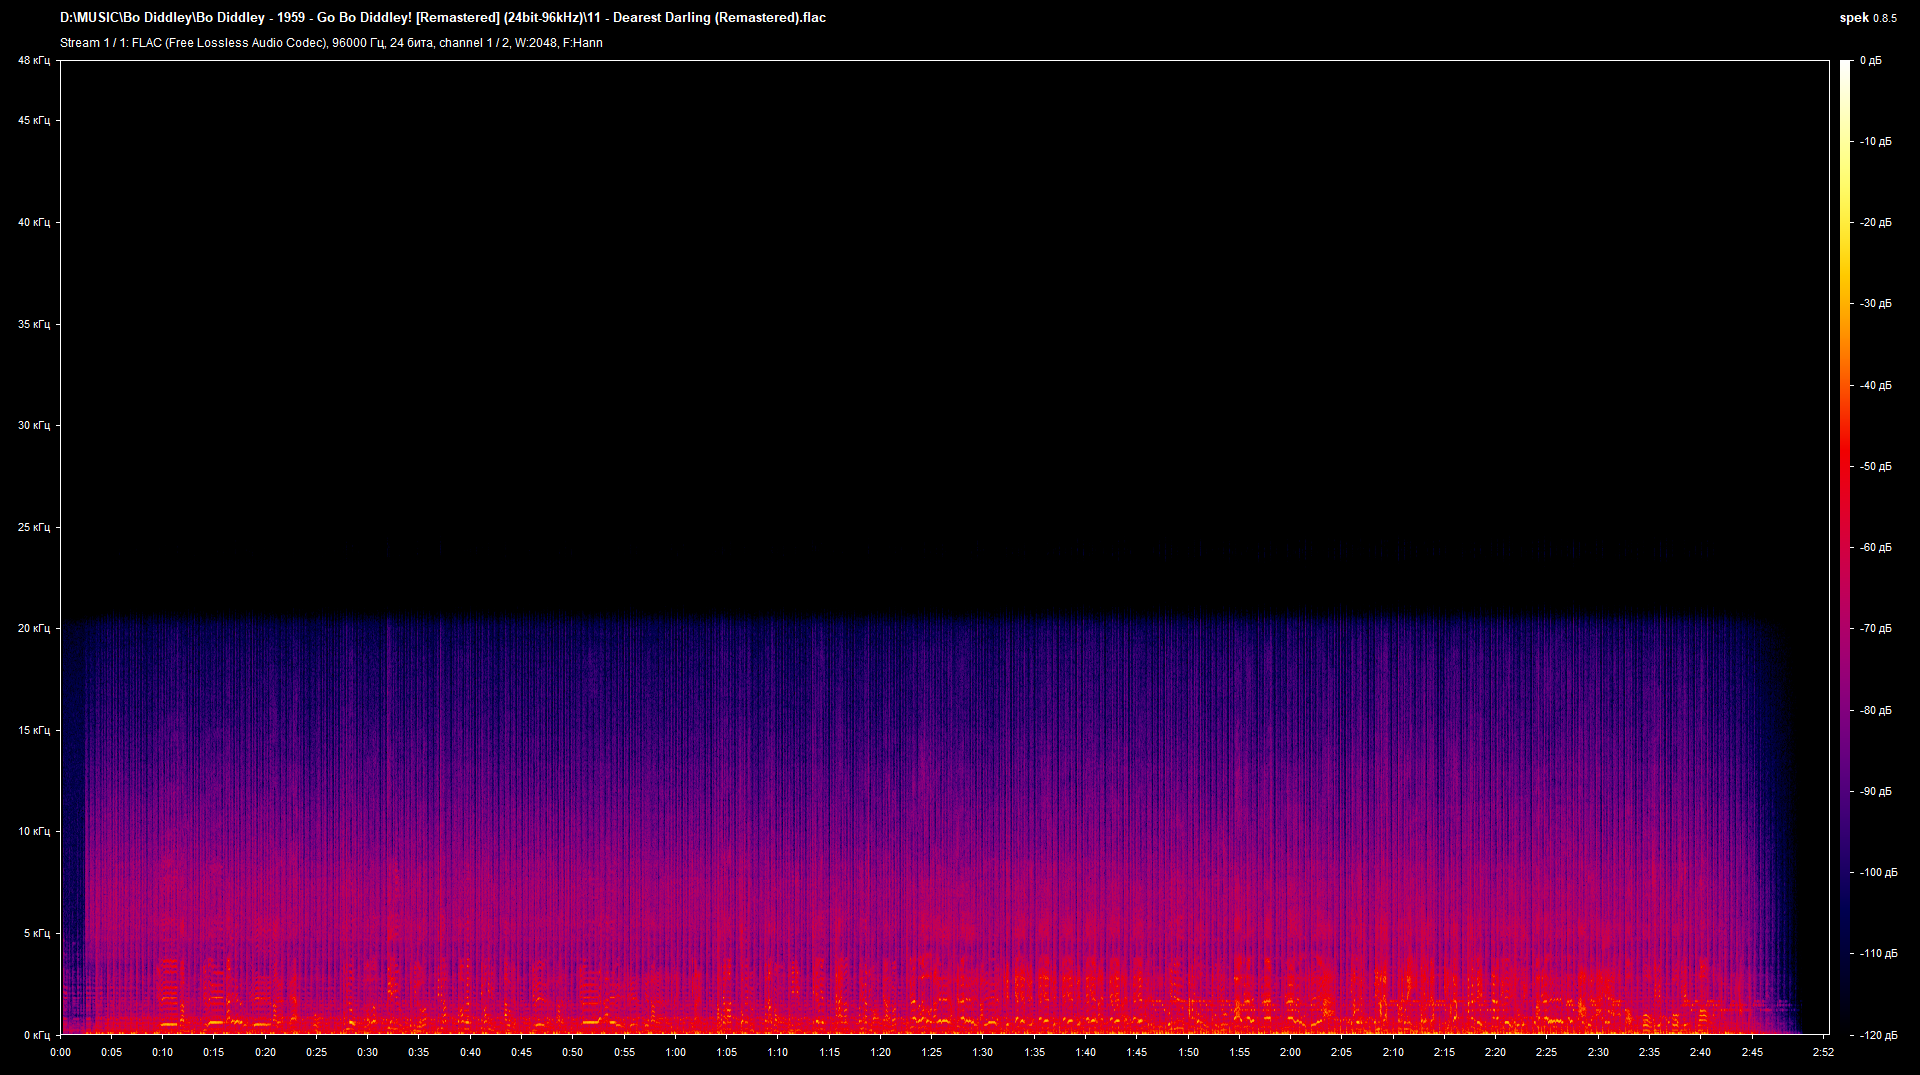Screen dimensions: 1920x1075
Task: Click the 1:30 time axis marker
Action: 983,1052
